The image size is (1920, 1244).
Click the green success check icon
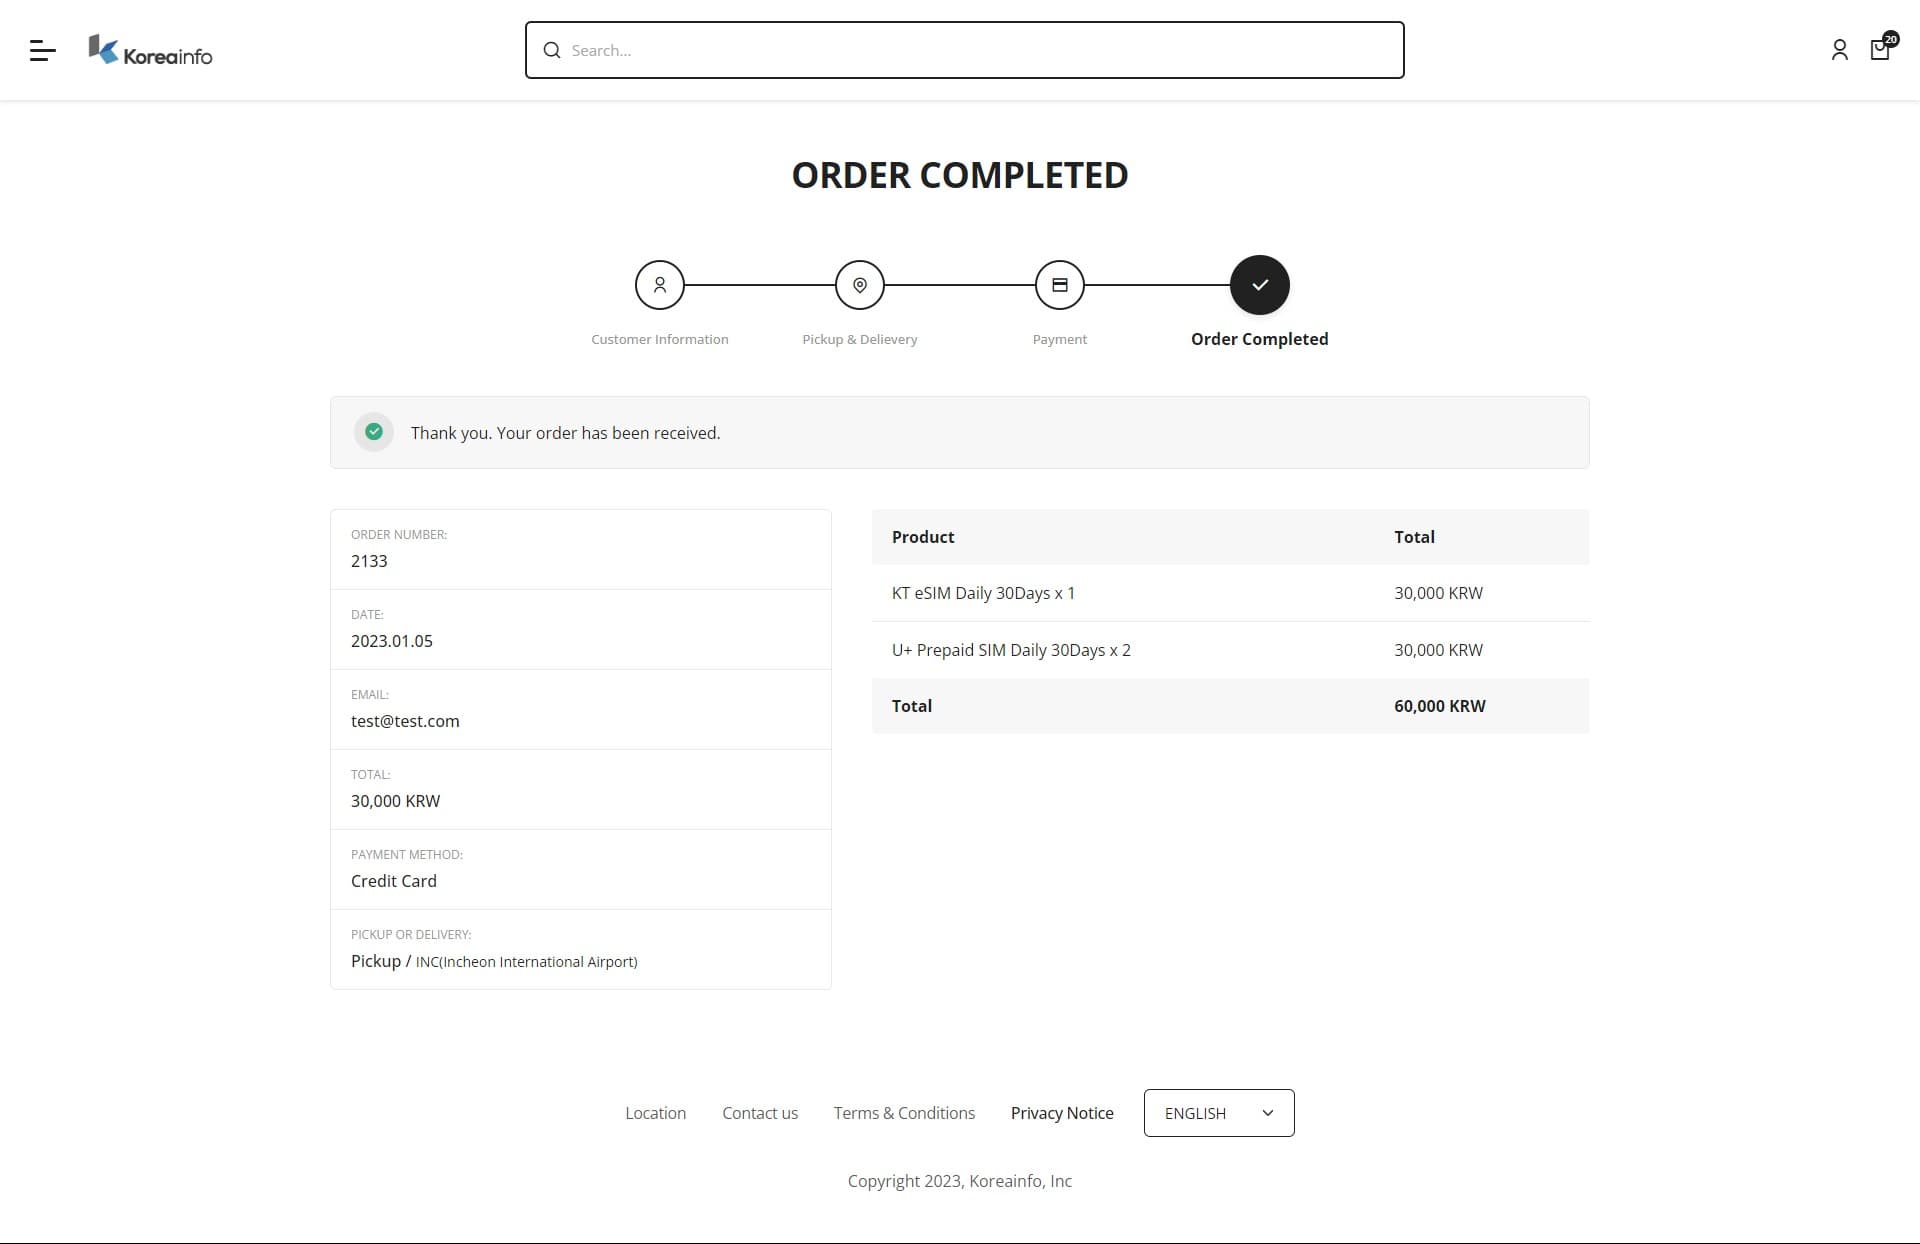pos(374,432)
